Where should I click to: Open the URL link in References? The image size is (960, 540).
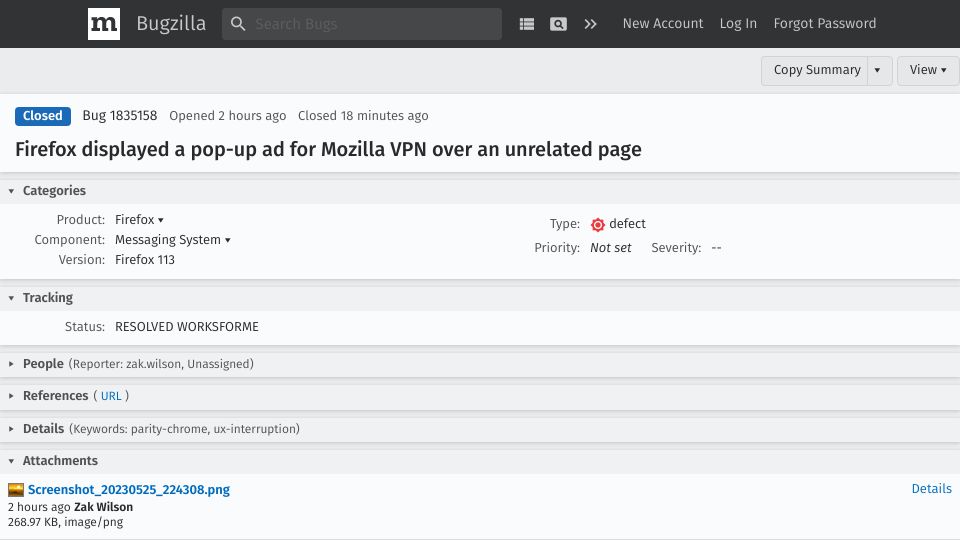(x=111, y=396)
